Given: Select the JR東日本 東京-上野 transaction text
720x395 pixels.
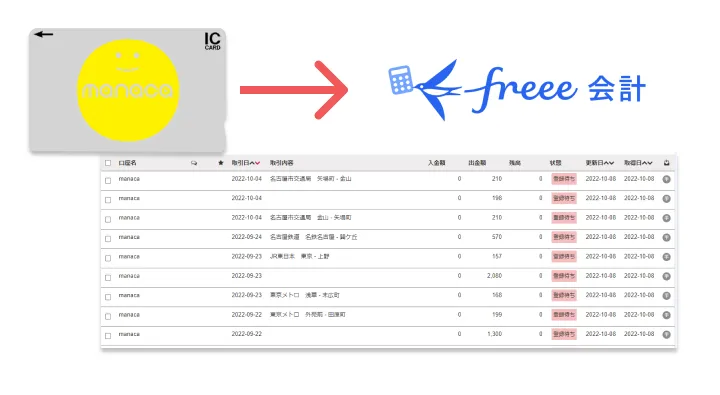Looking at the screenshot, I should point(299,256).
